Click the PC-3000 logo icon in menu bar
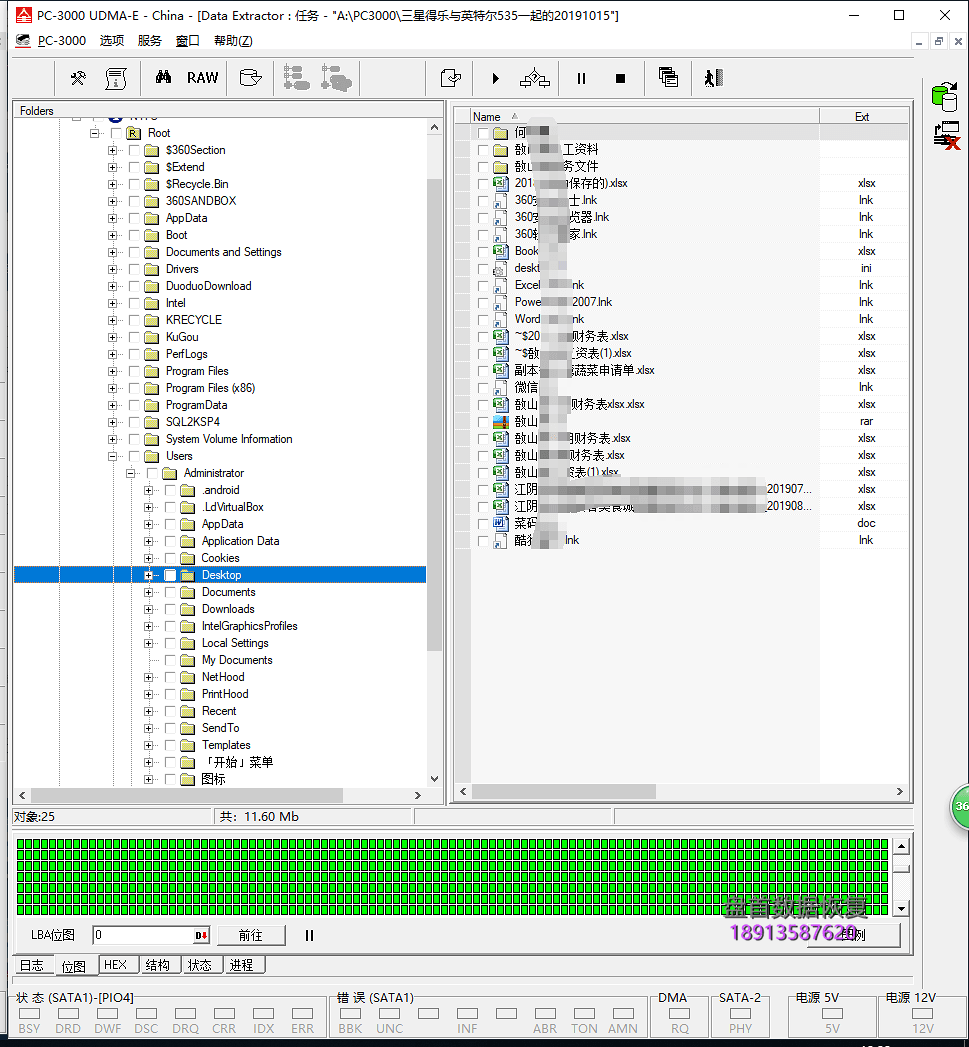969x1047 pixels. (23, 41)
